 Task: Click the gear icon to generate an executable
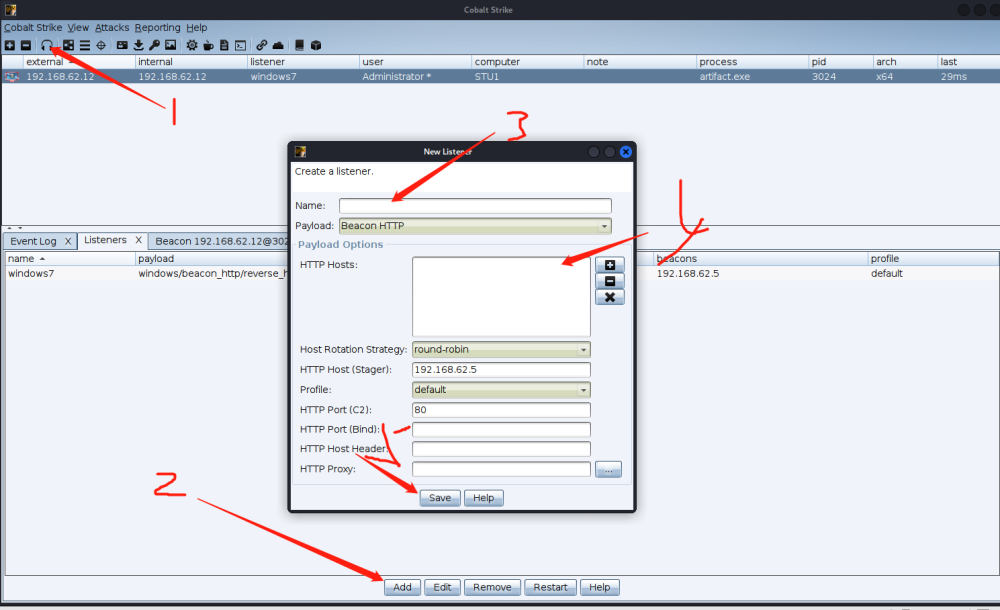click(x=192, y=45)
